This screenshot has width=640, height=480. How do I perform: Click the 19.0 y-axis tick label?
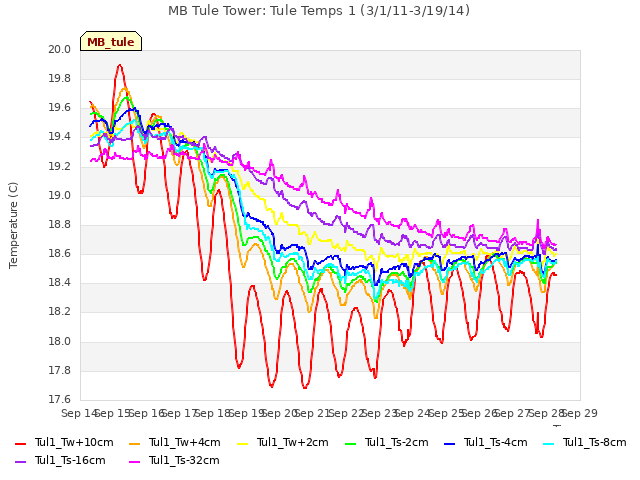[60, 196]
